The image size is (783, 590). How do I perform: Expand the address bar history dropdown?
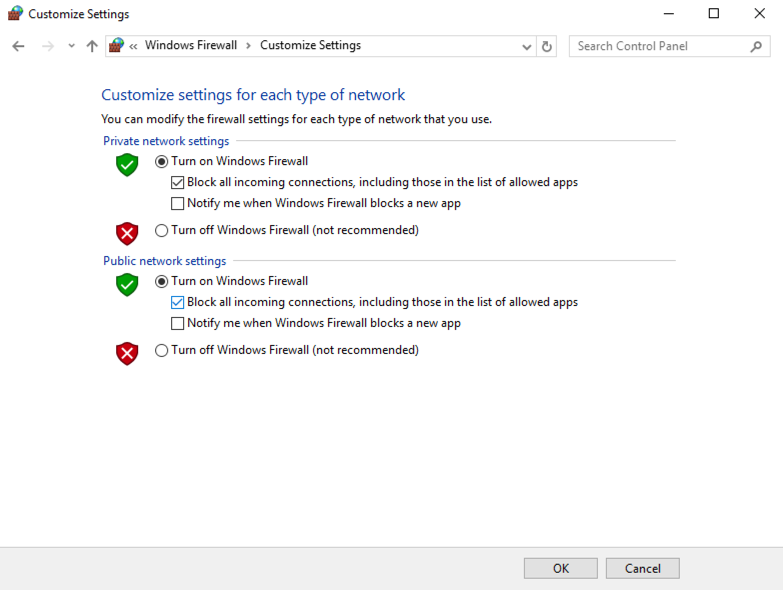pyautogui.click(x=527, y=46)
